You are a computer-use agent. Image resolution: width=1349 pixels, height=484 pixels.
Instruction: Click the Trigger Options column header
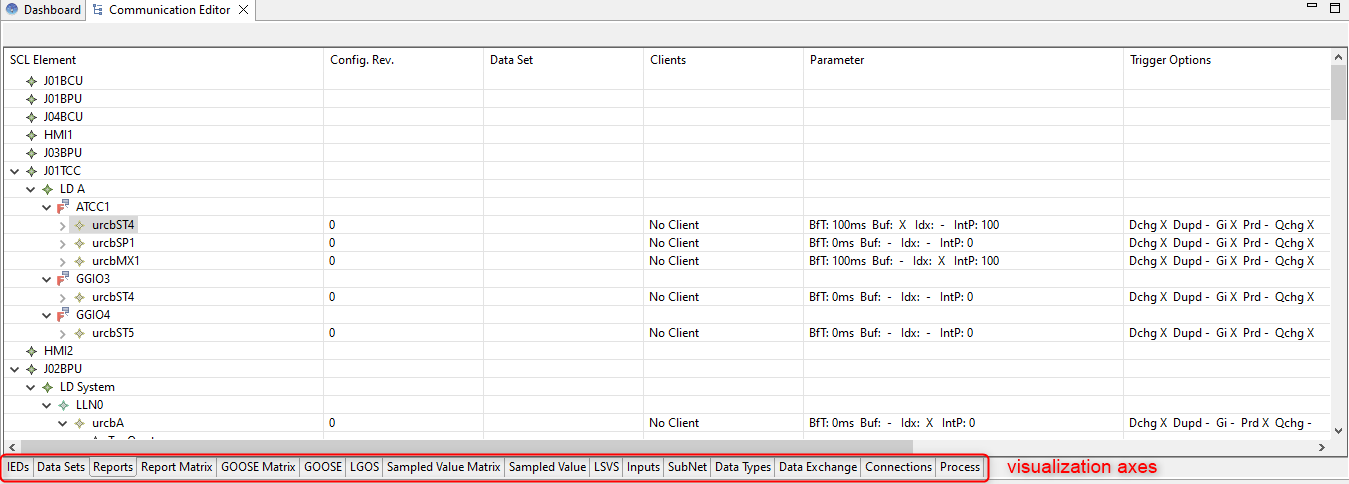click(1170, 60)
